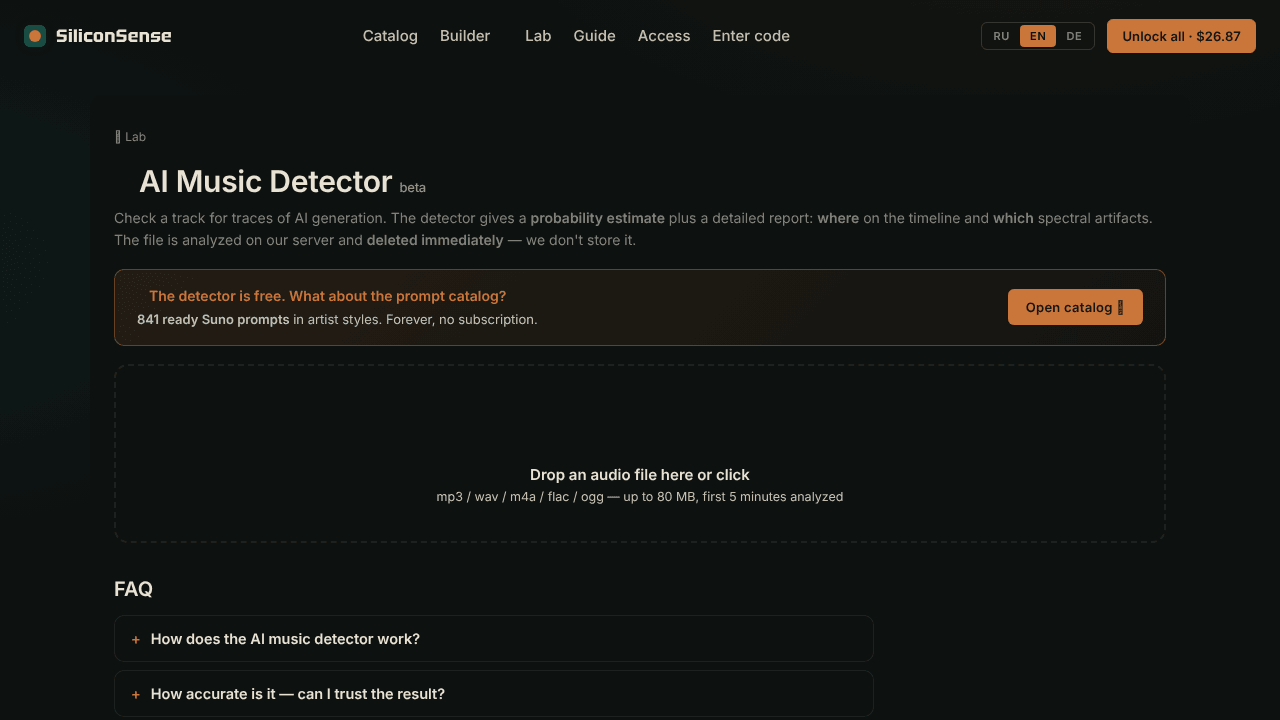Screen dimensions: 1280x720
Task: Click the SiliconSense logo icon
Action: 35,36
